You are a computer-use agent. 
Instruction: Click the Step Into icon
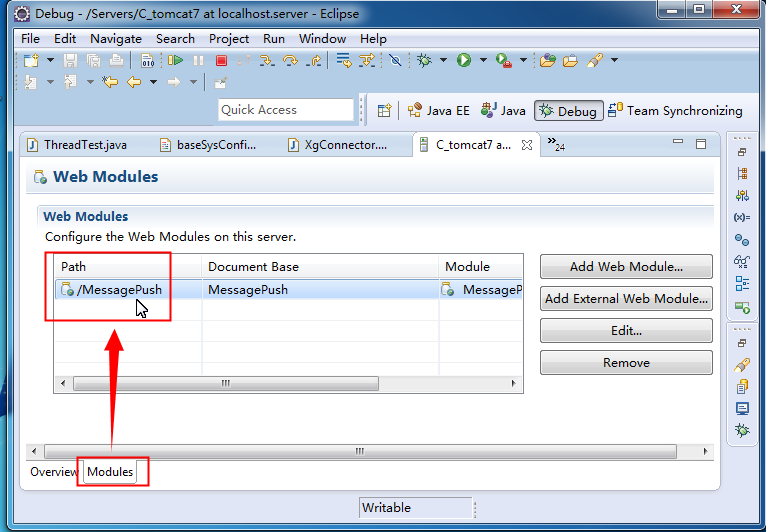[x=267, y=61]
